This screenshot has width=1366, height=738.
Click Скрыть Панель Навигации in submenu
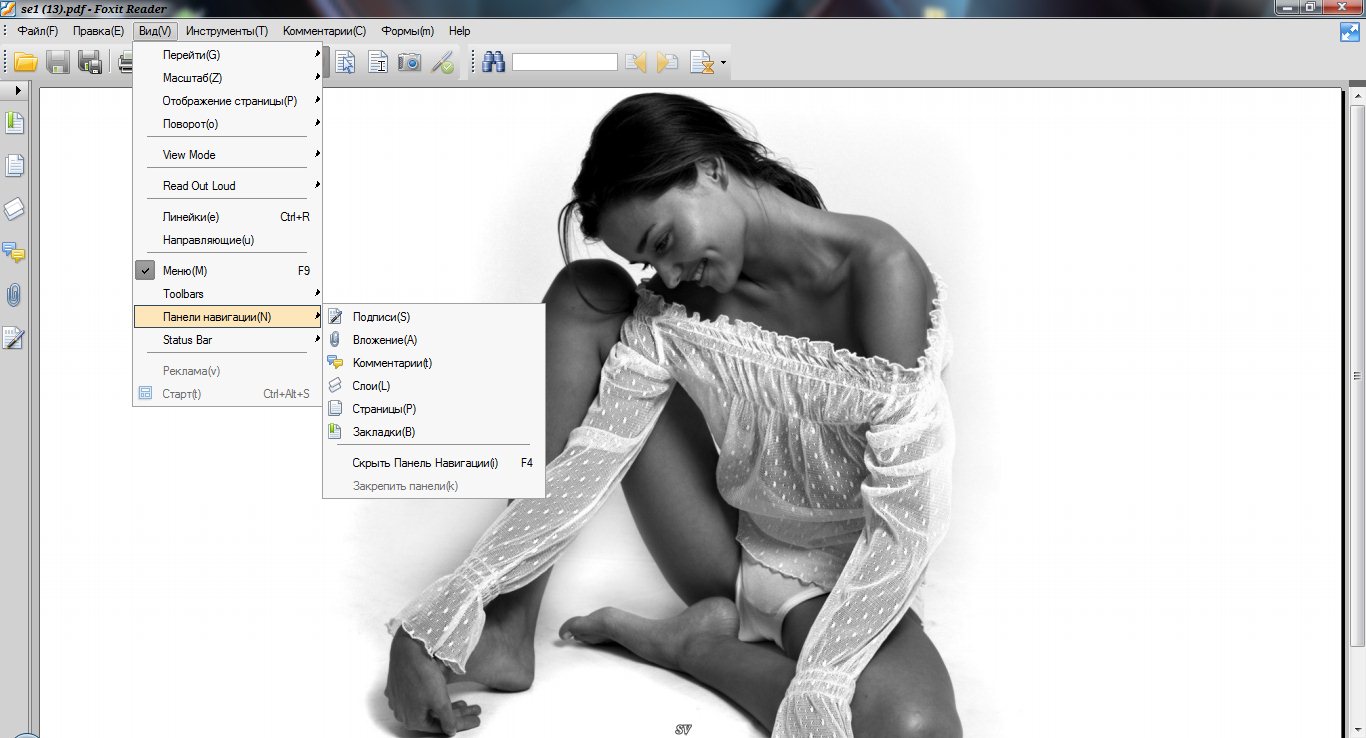(425, 463)
